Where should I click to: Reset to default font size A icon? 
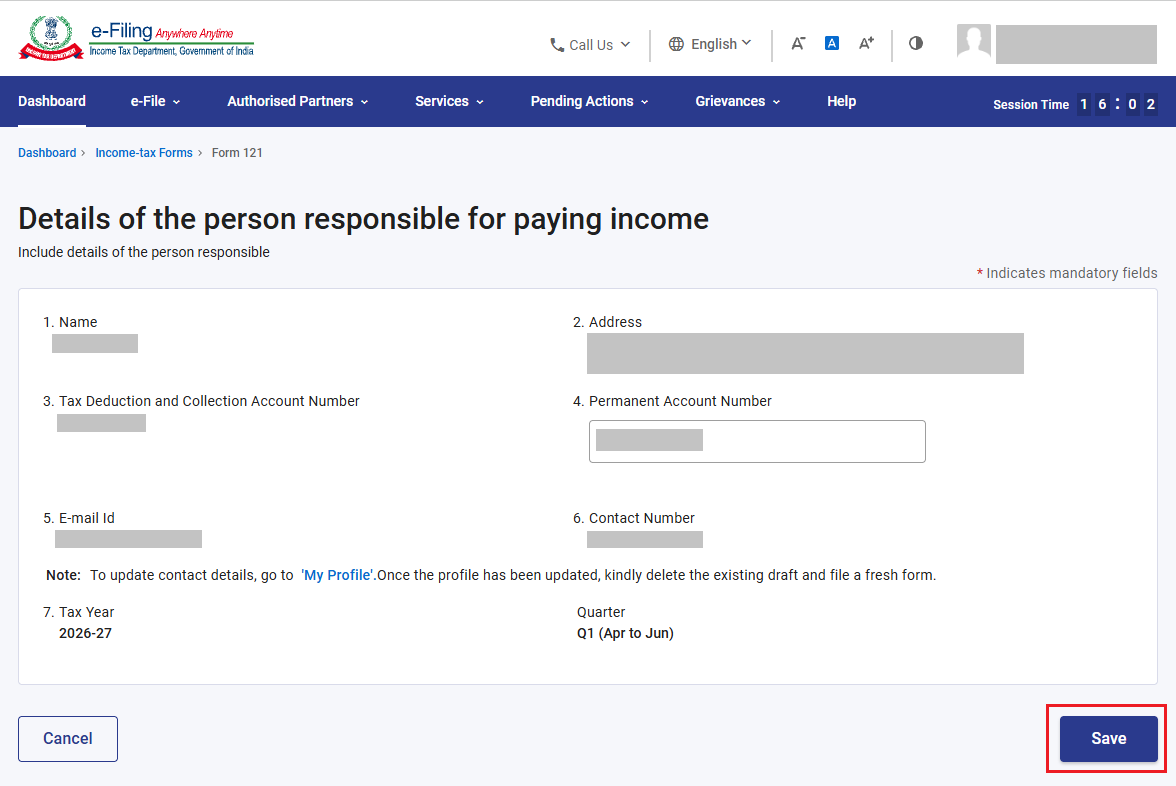click(x=832, y=44)
